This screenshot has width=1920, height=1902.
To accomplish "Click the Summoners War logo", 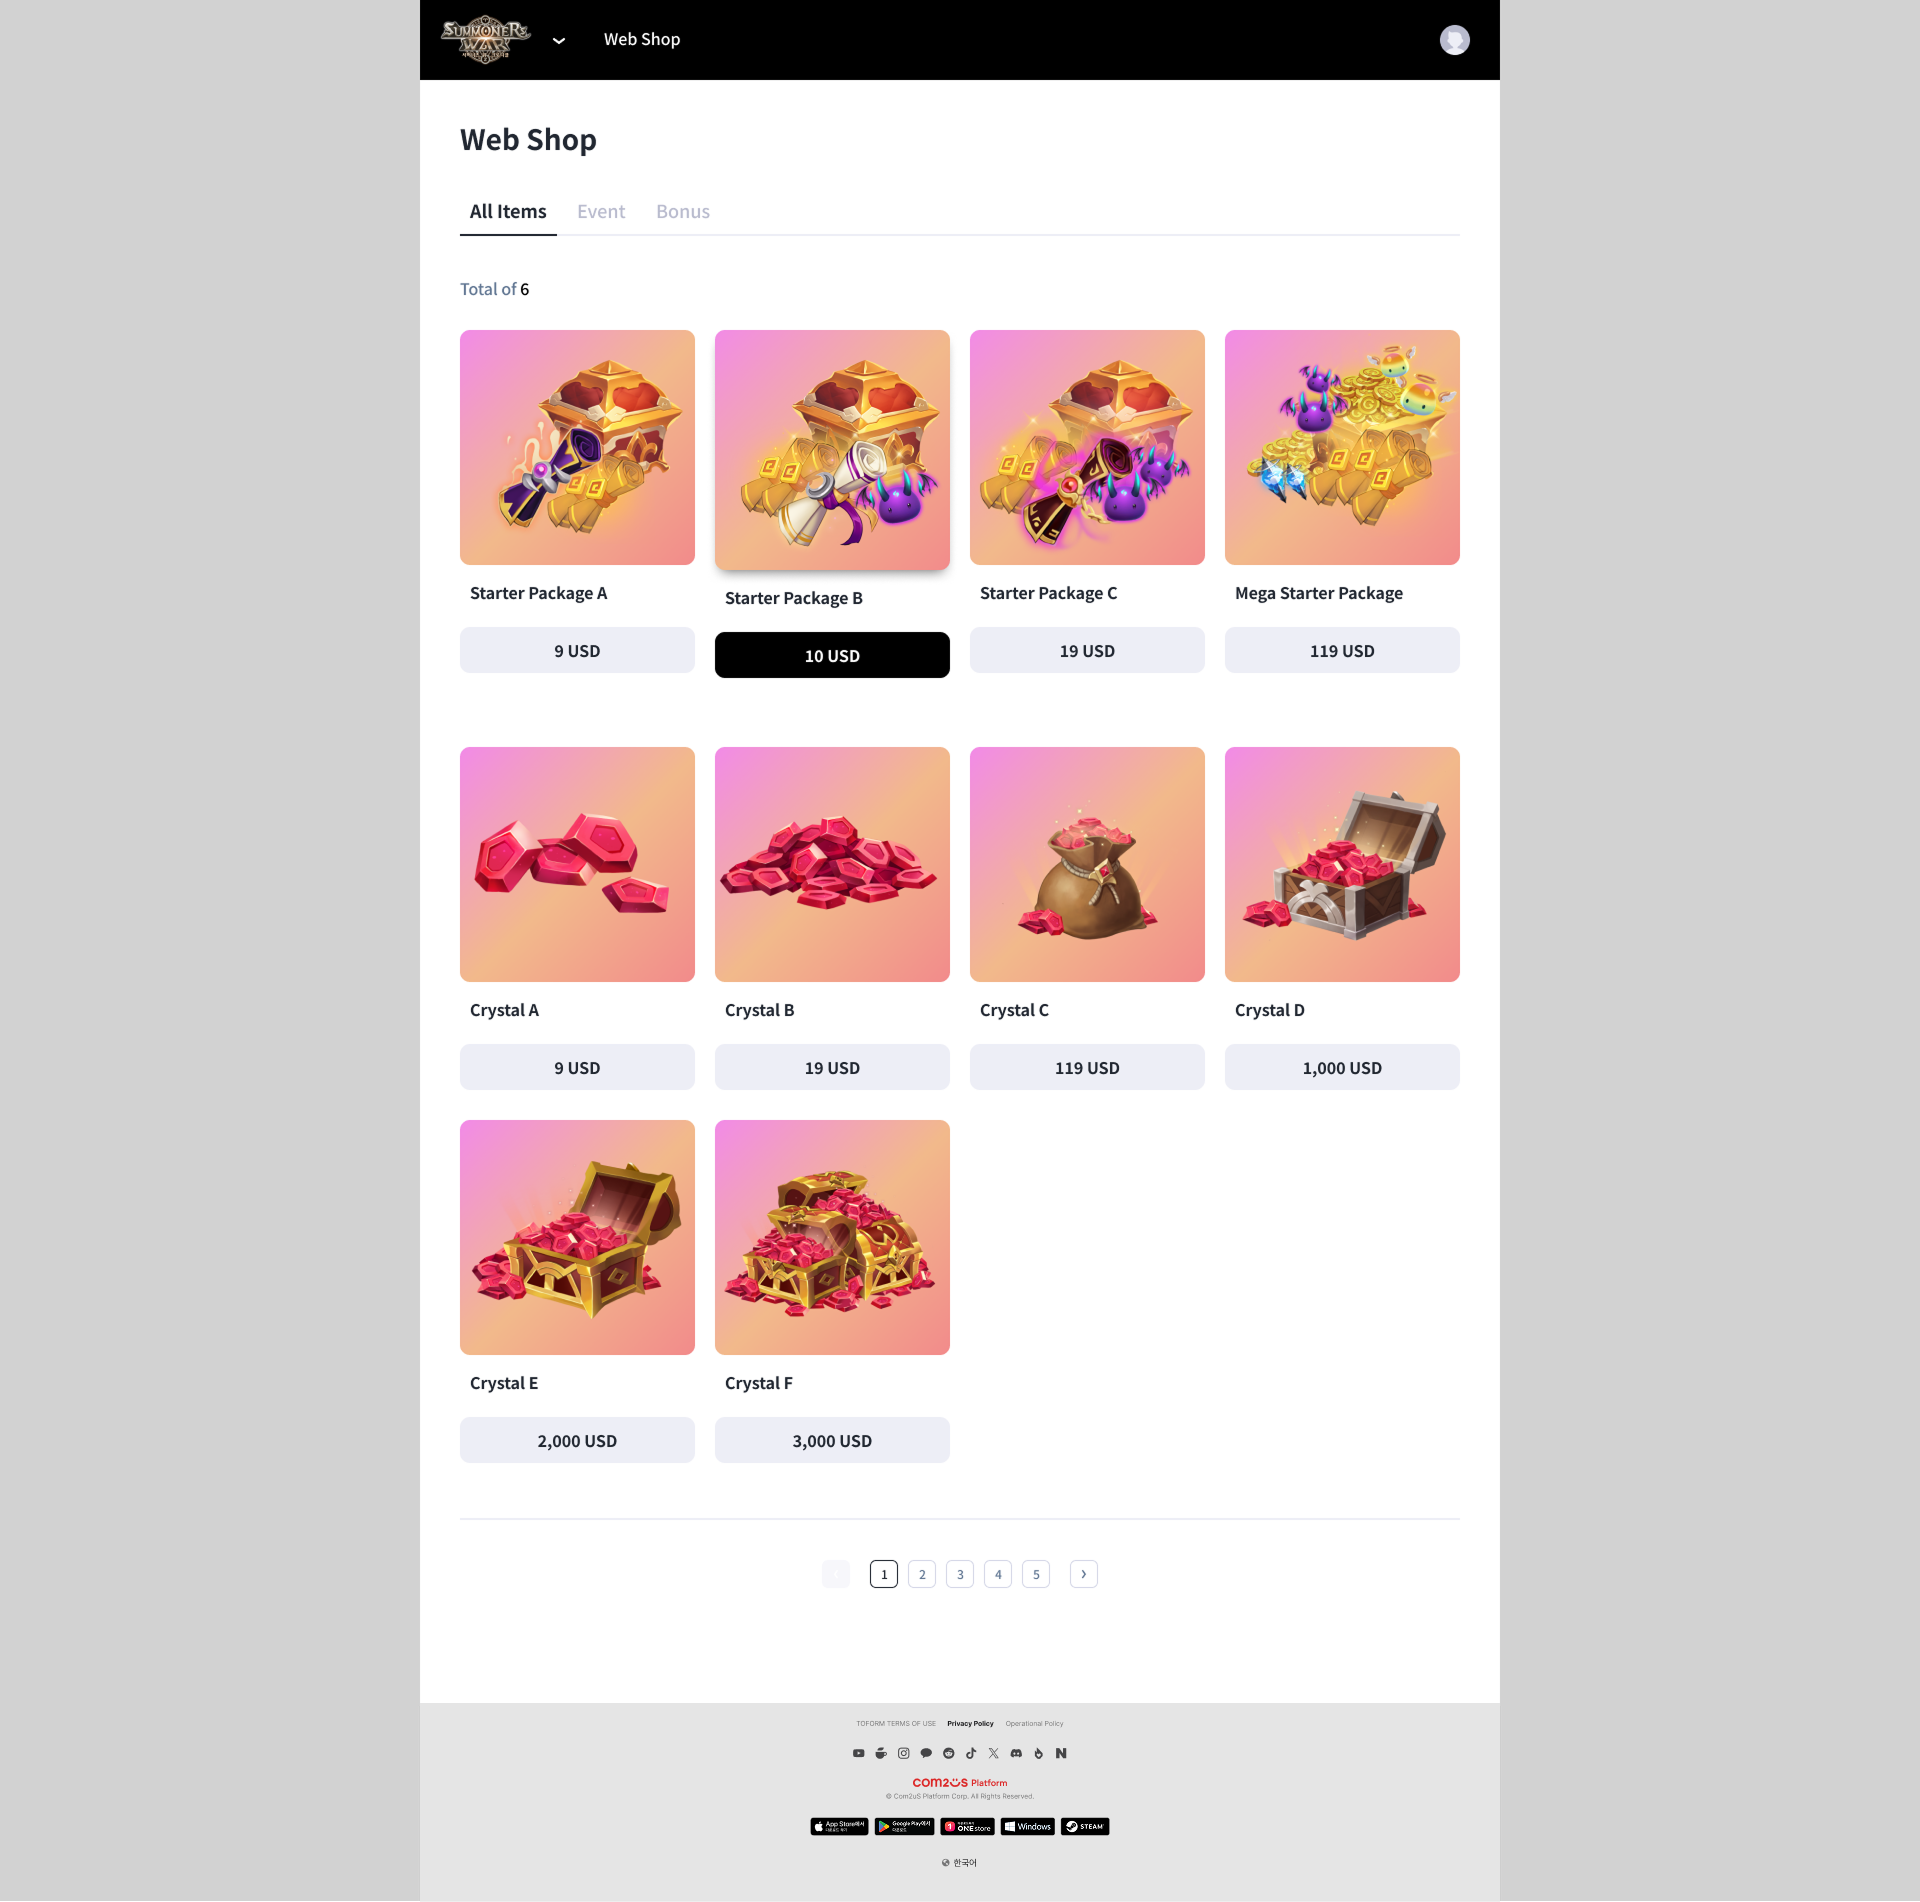I will (x=485, y=40).
